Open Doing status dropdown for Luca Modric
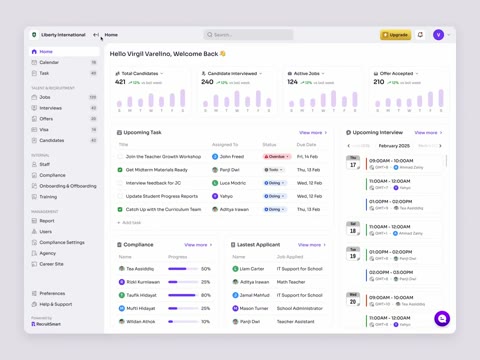480x360 pixels. [x=275, y=183]
